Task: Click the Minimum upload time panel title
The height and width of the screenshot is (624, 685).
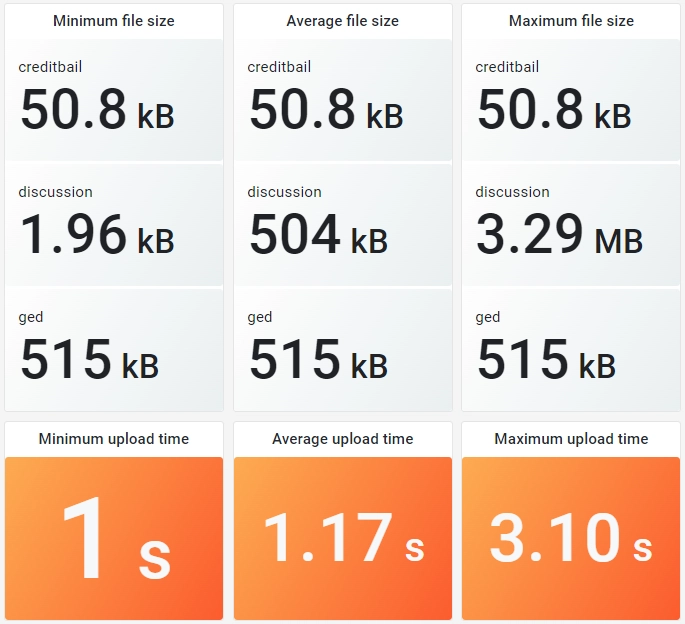Action: point(113,439)
